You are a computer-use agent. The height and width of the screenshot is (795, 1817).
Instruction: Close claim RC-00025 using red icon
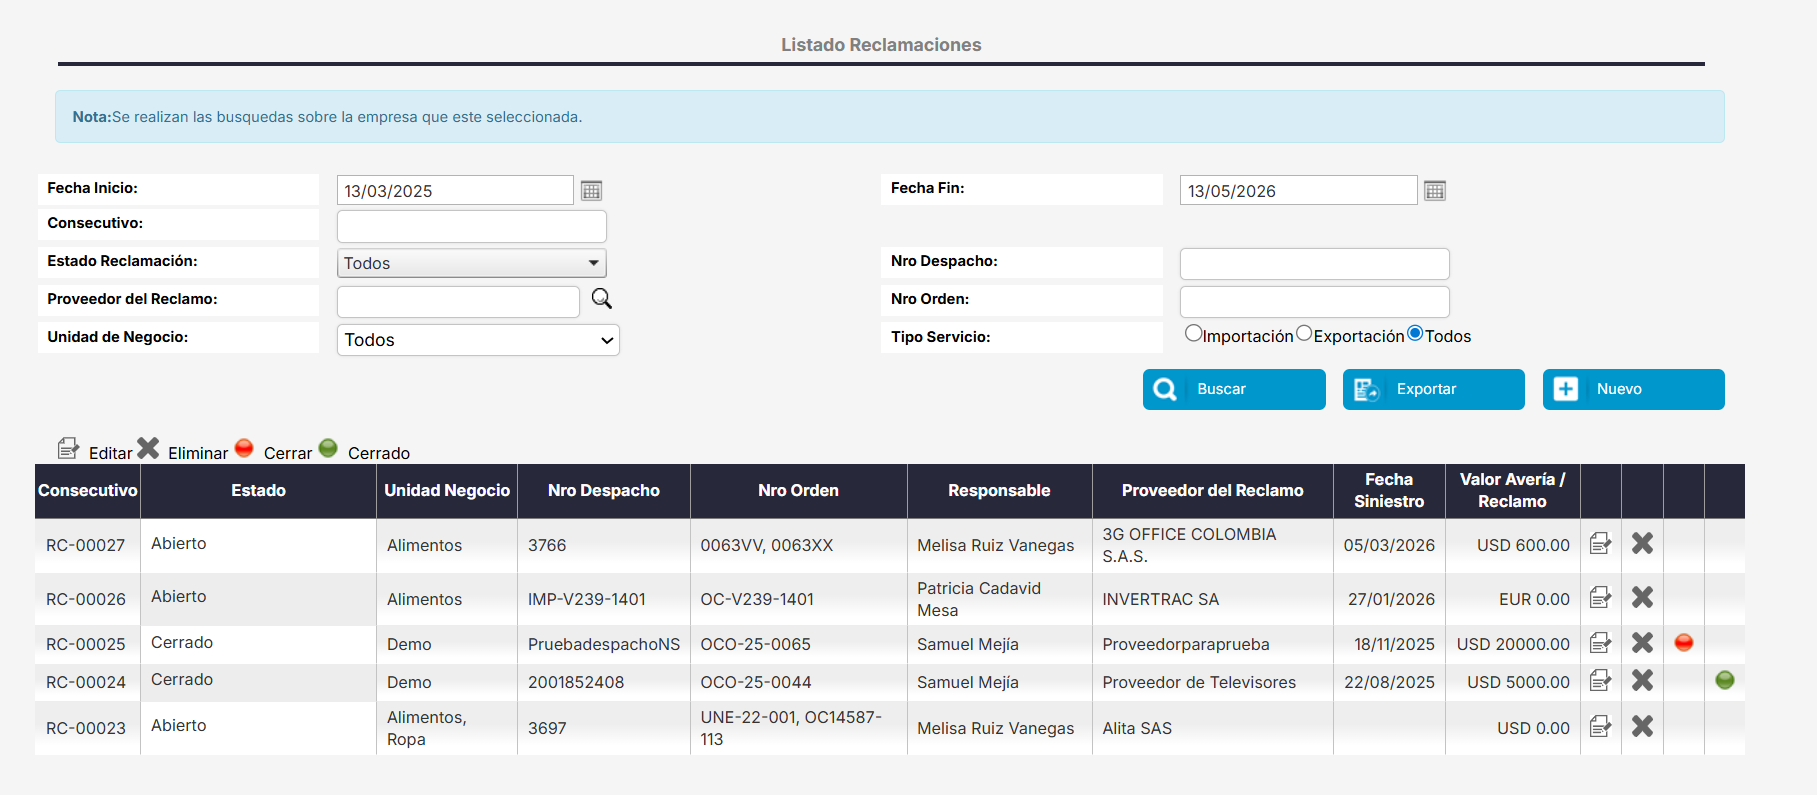click(1683, 643)
